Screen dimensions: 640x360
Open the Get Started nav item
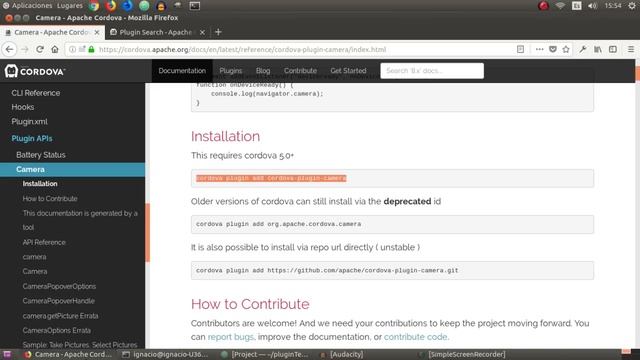click(348, 71)
